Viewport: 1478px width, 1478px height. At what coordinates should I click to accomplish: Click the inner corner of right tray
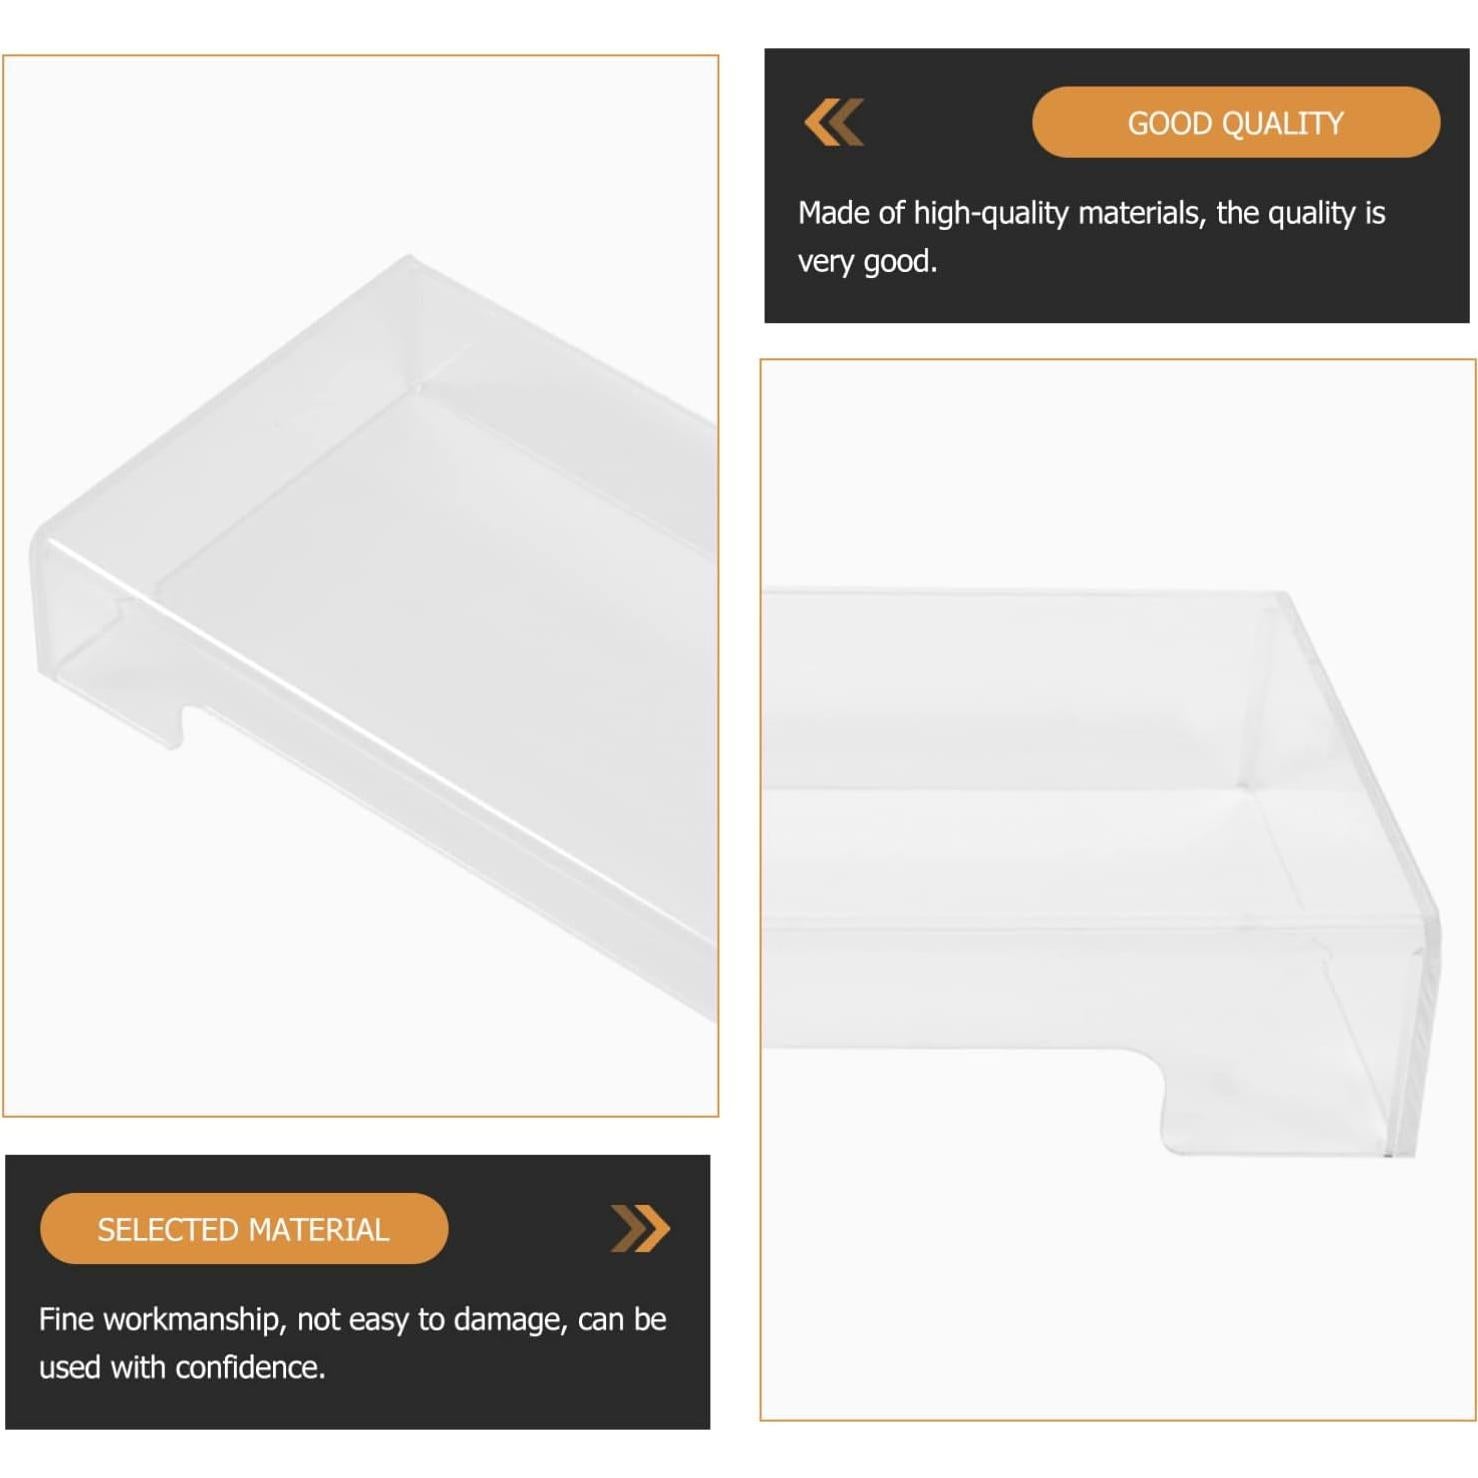(x=1245, y=785)
